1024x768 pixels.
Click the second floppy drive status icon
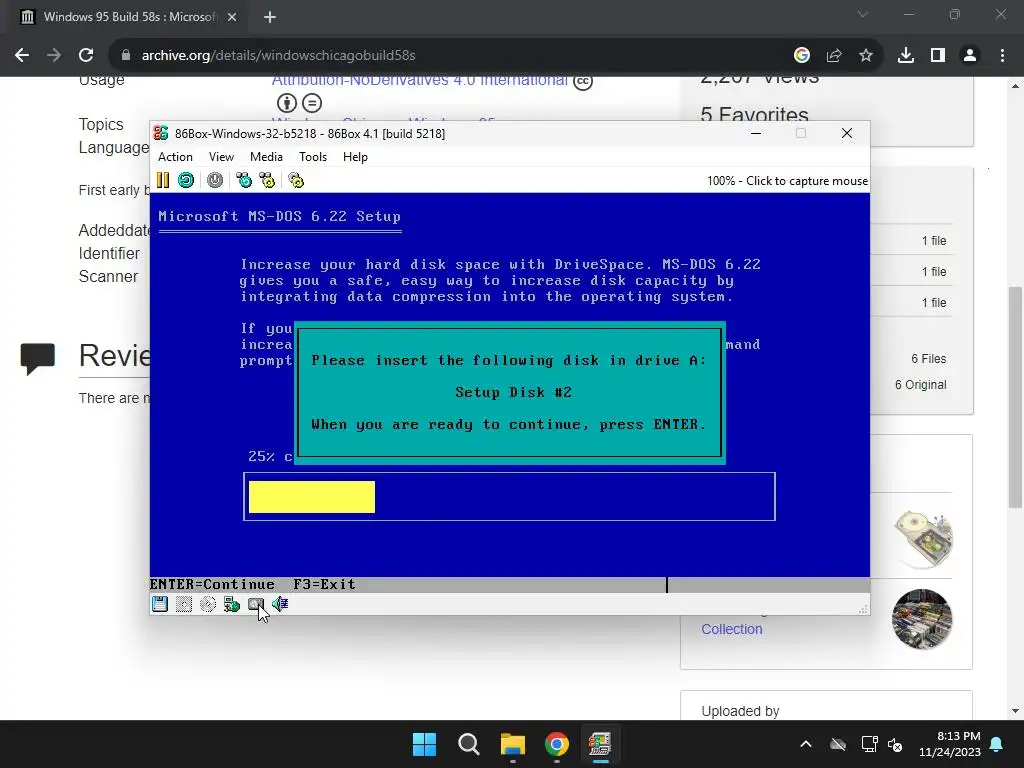(x=184, y=604)
